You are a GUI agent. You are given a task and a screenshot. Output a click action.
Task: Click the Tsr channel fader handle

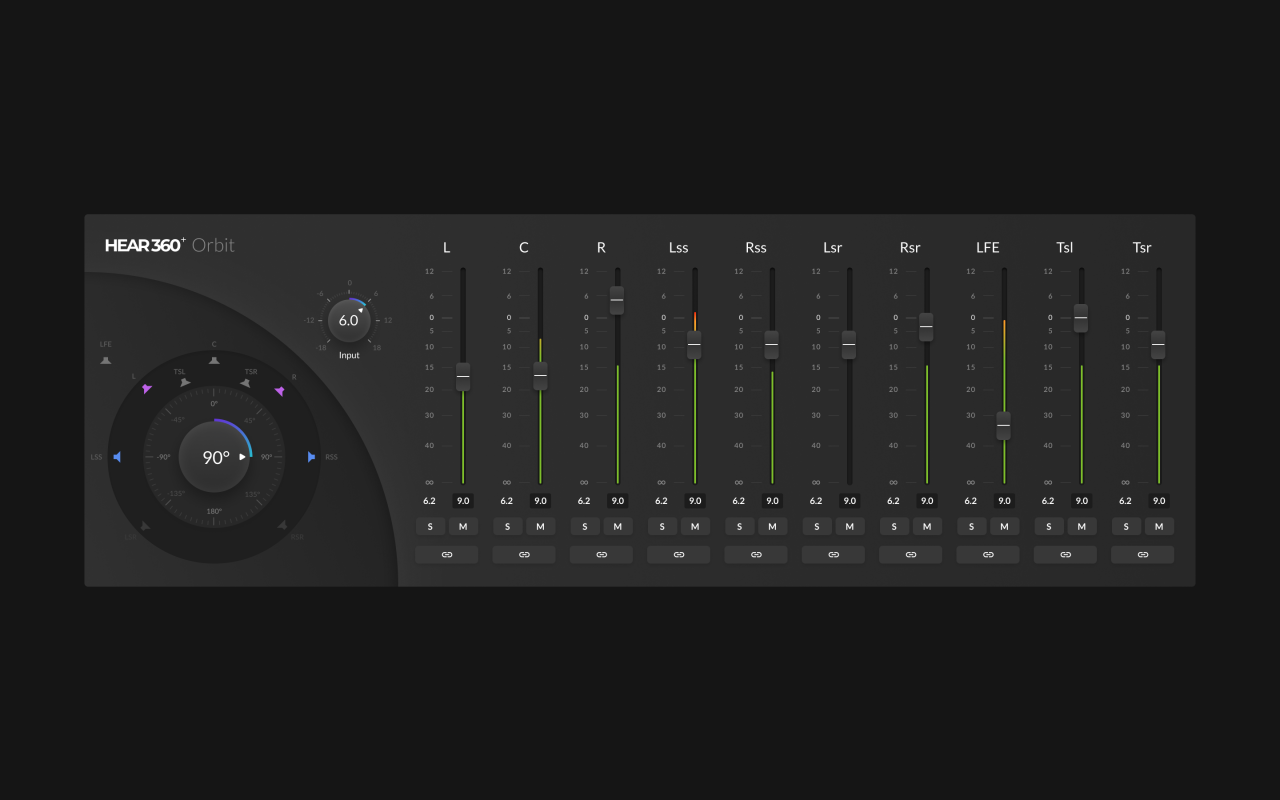(x=1157, y=344)
